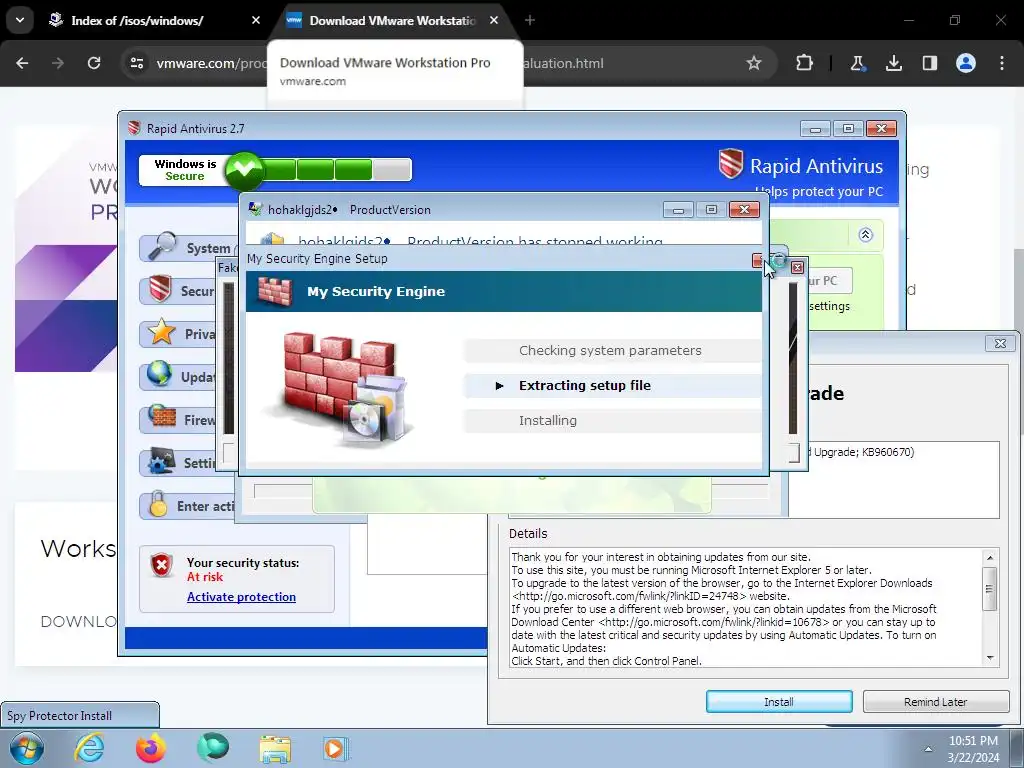Go back in browser history
This screenshot has width=1024, height=768.
coord(22,63)
